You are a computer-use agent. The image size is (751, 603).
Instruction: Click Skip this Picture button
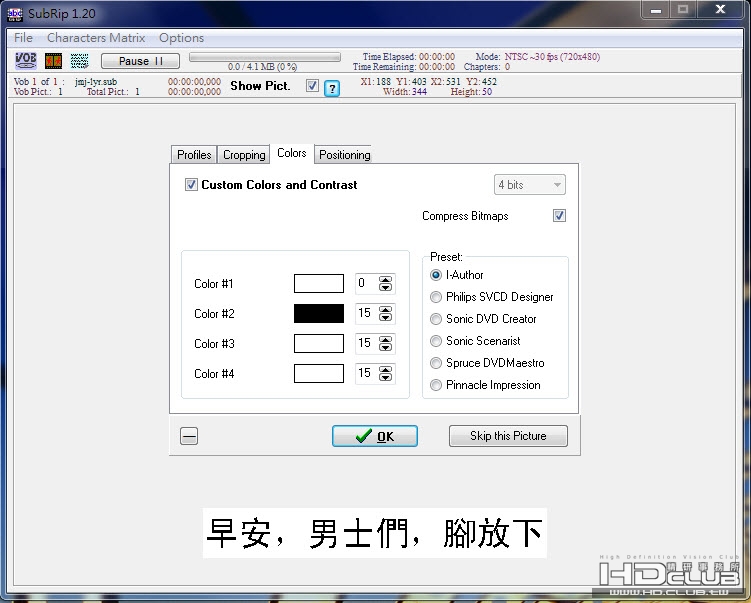coord(508,436)
